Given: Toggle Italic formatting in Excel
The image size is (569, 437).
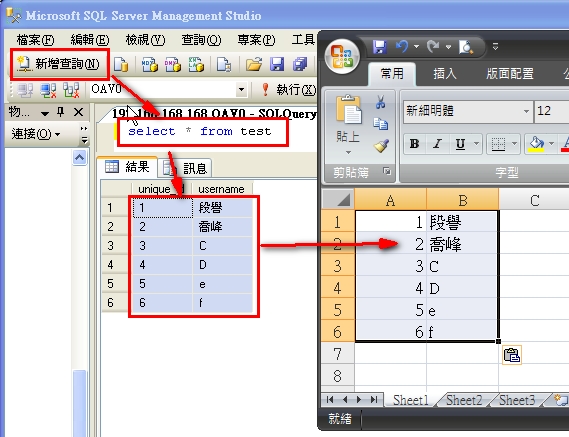Looking at the screenshot, I should [438, 144].
